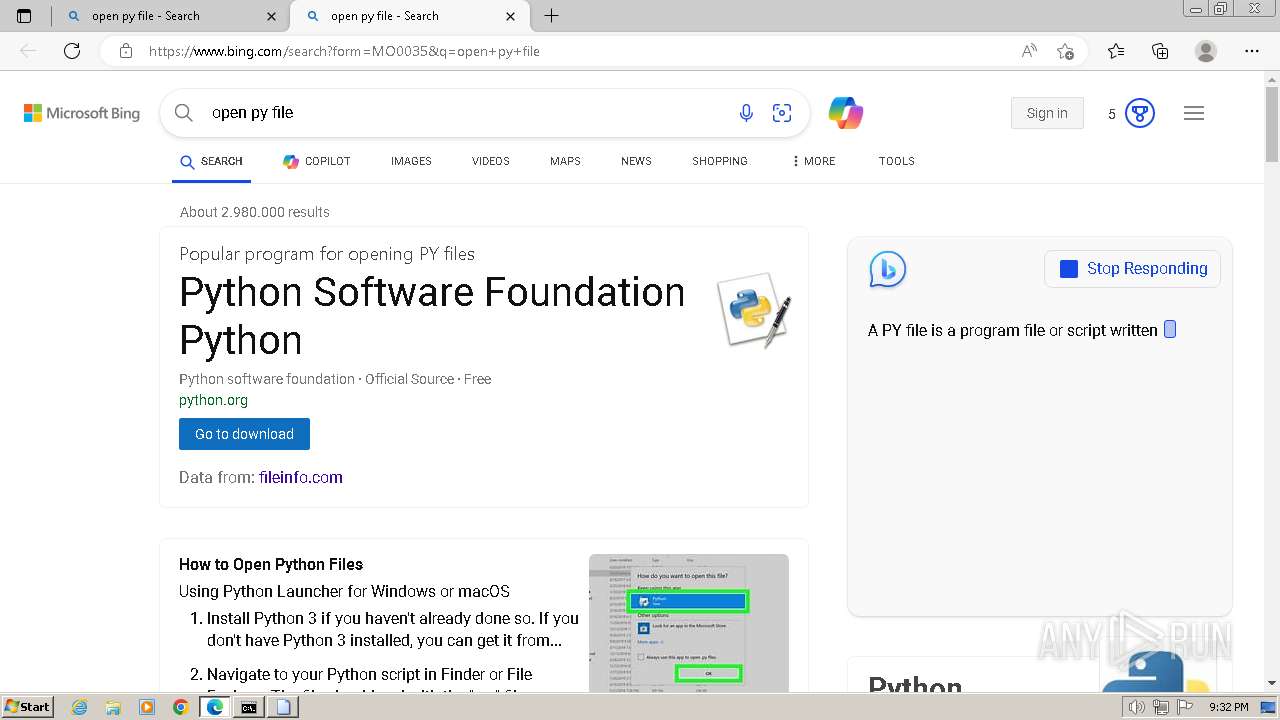Click Stop Responding button
The height and width of the screenshot is (720, 1280).
(x=1132, y=269)
